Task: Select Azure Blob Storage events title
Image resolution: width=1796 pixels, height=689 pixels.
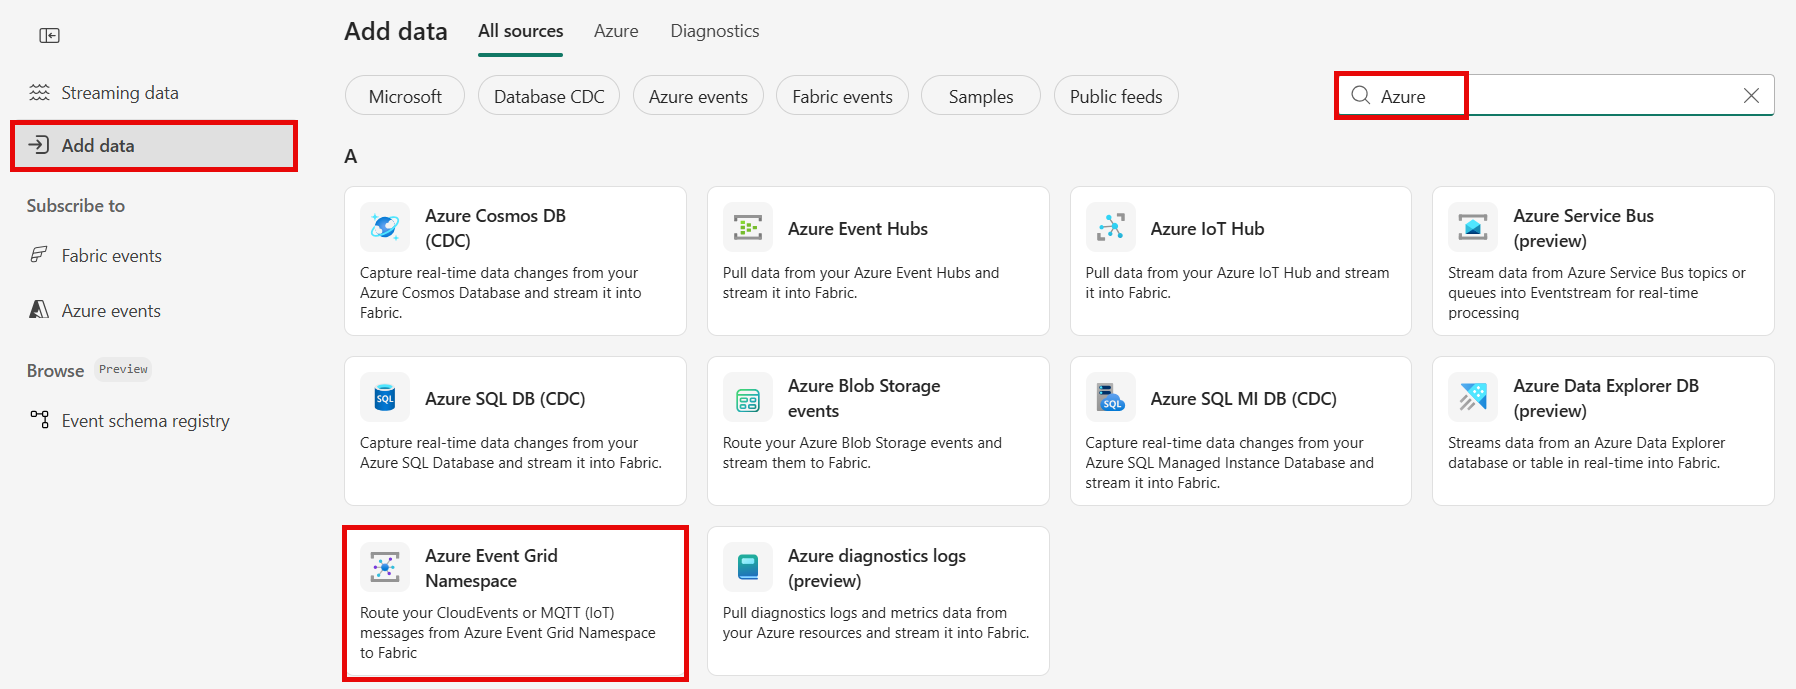Action: 864,398
